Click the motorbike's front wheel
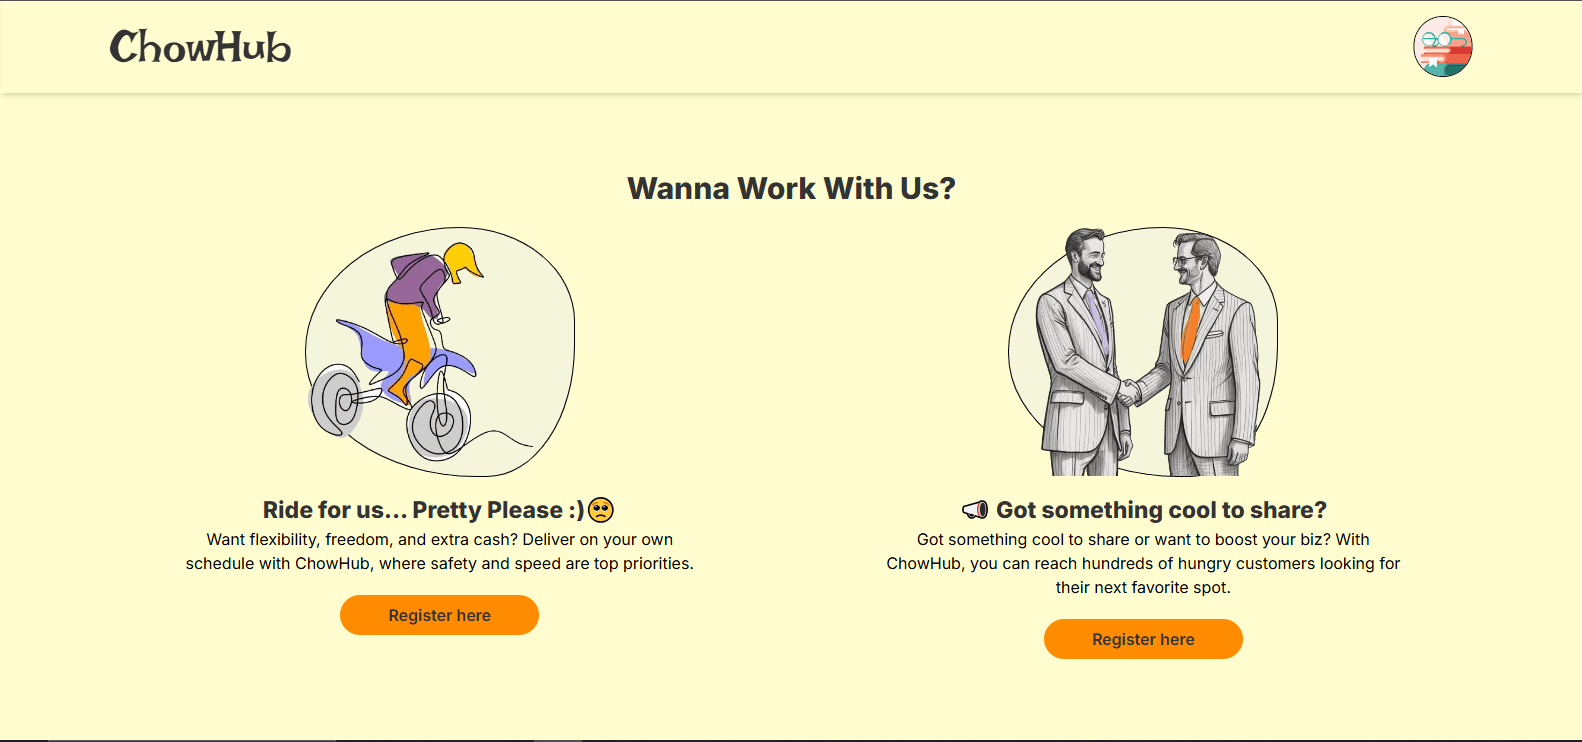The height and width of the screenshot is (742, 1582). (438, 423)
